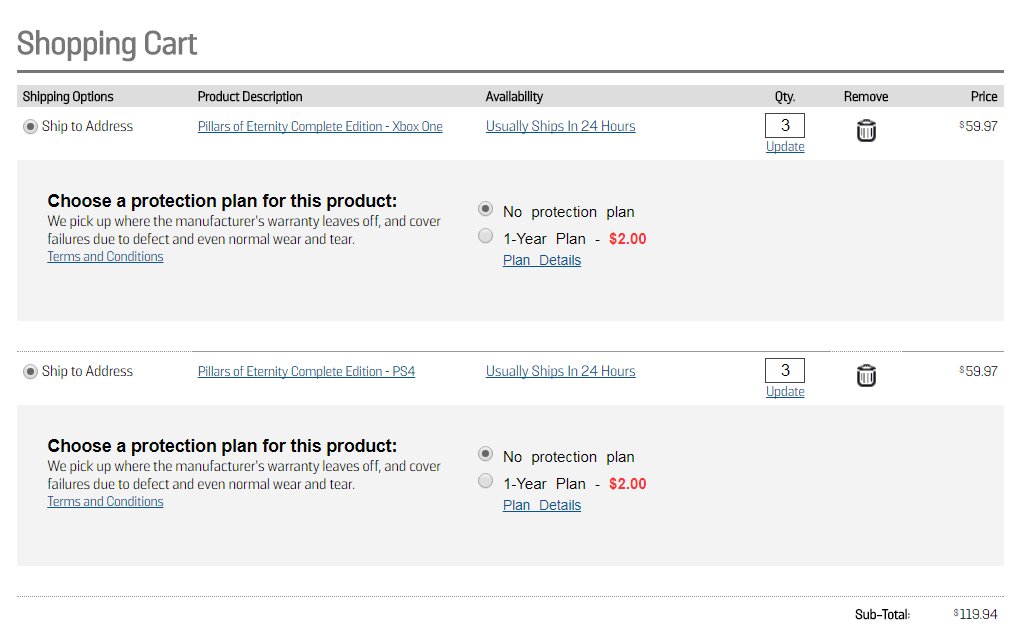Choose 1-Year Plan for PS4 game
The width and height of the screenshot is (1019, 635).
485,481
